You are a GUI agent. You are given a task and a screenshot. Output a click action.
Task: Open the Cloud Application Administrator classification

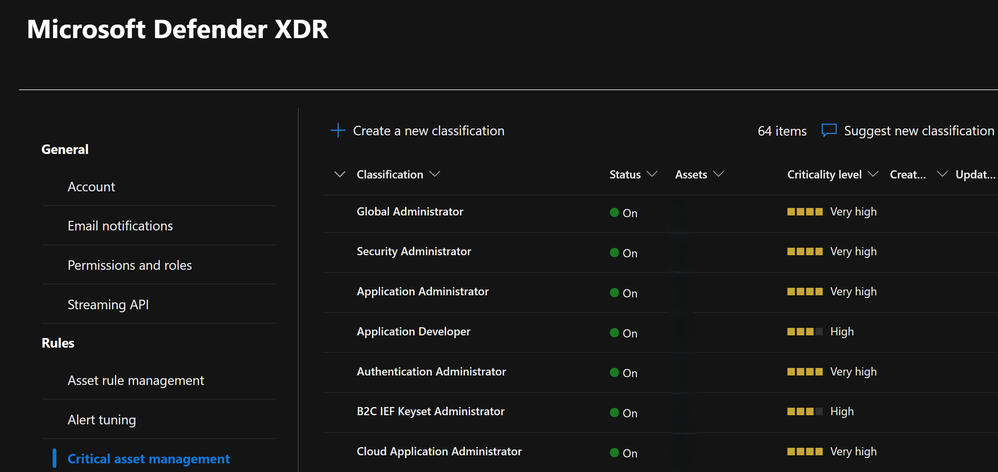(439, 452)
